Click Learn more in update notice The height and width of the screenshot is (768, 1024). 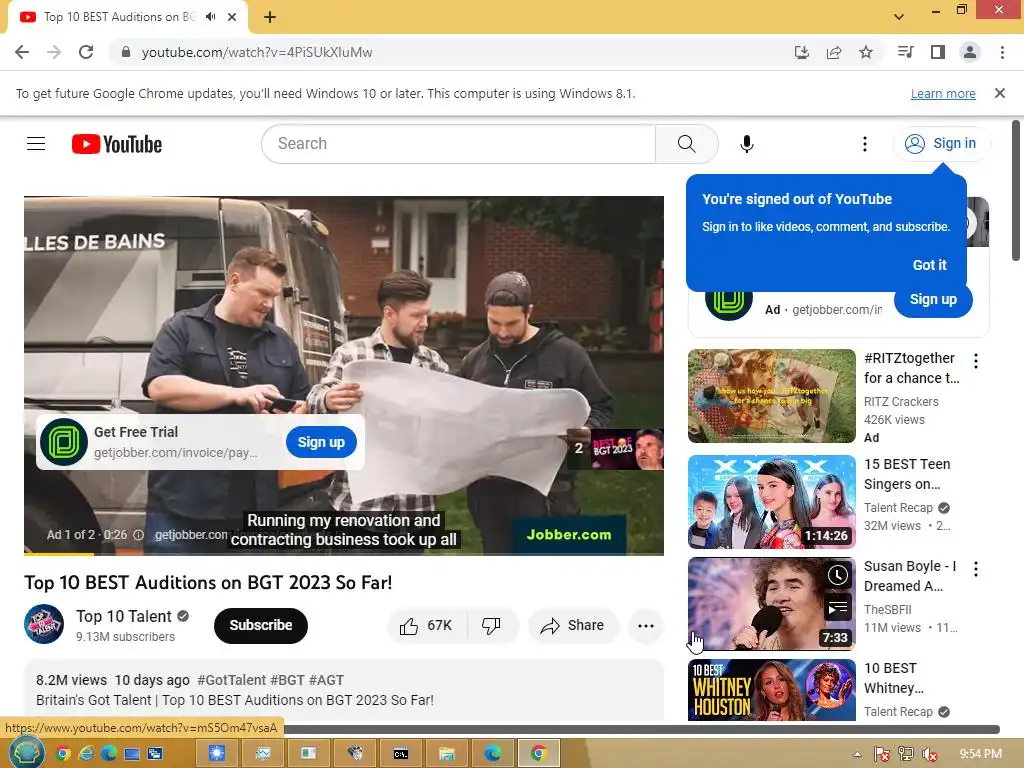943,93
